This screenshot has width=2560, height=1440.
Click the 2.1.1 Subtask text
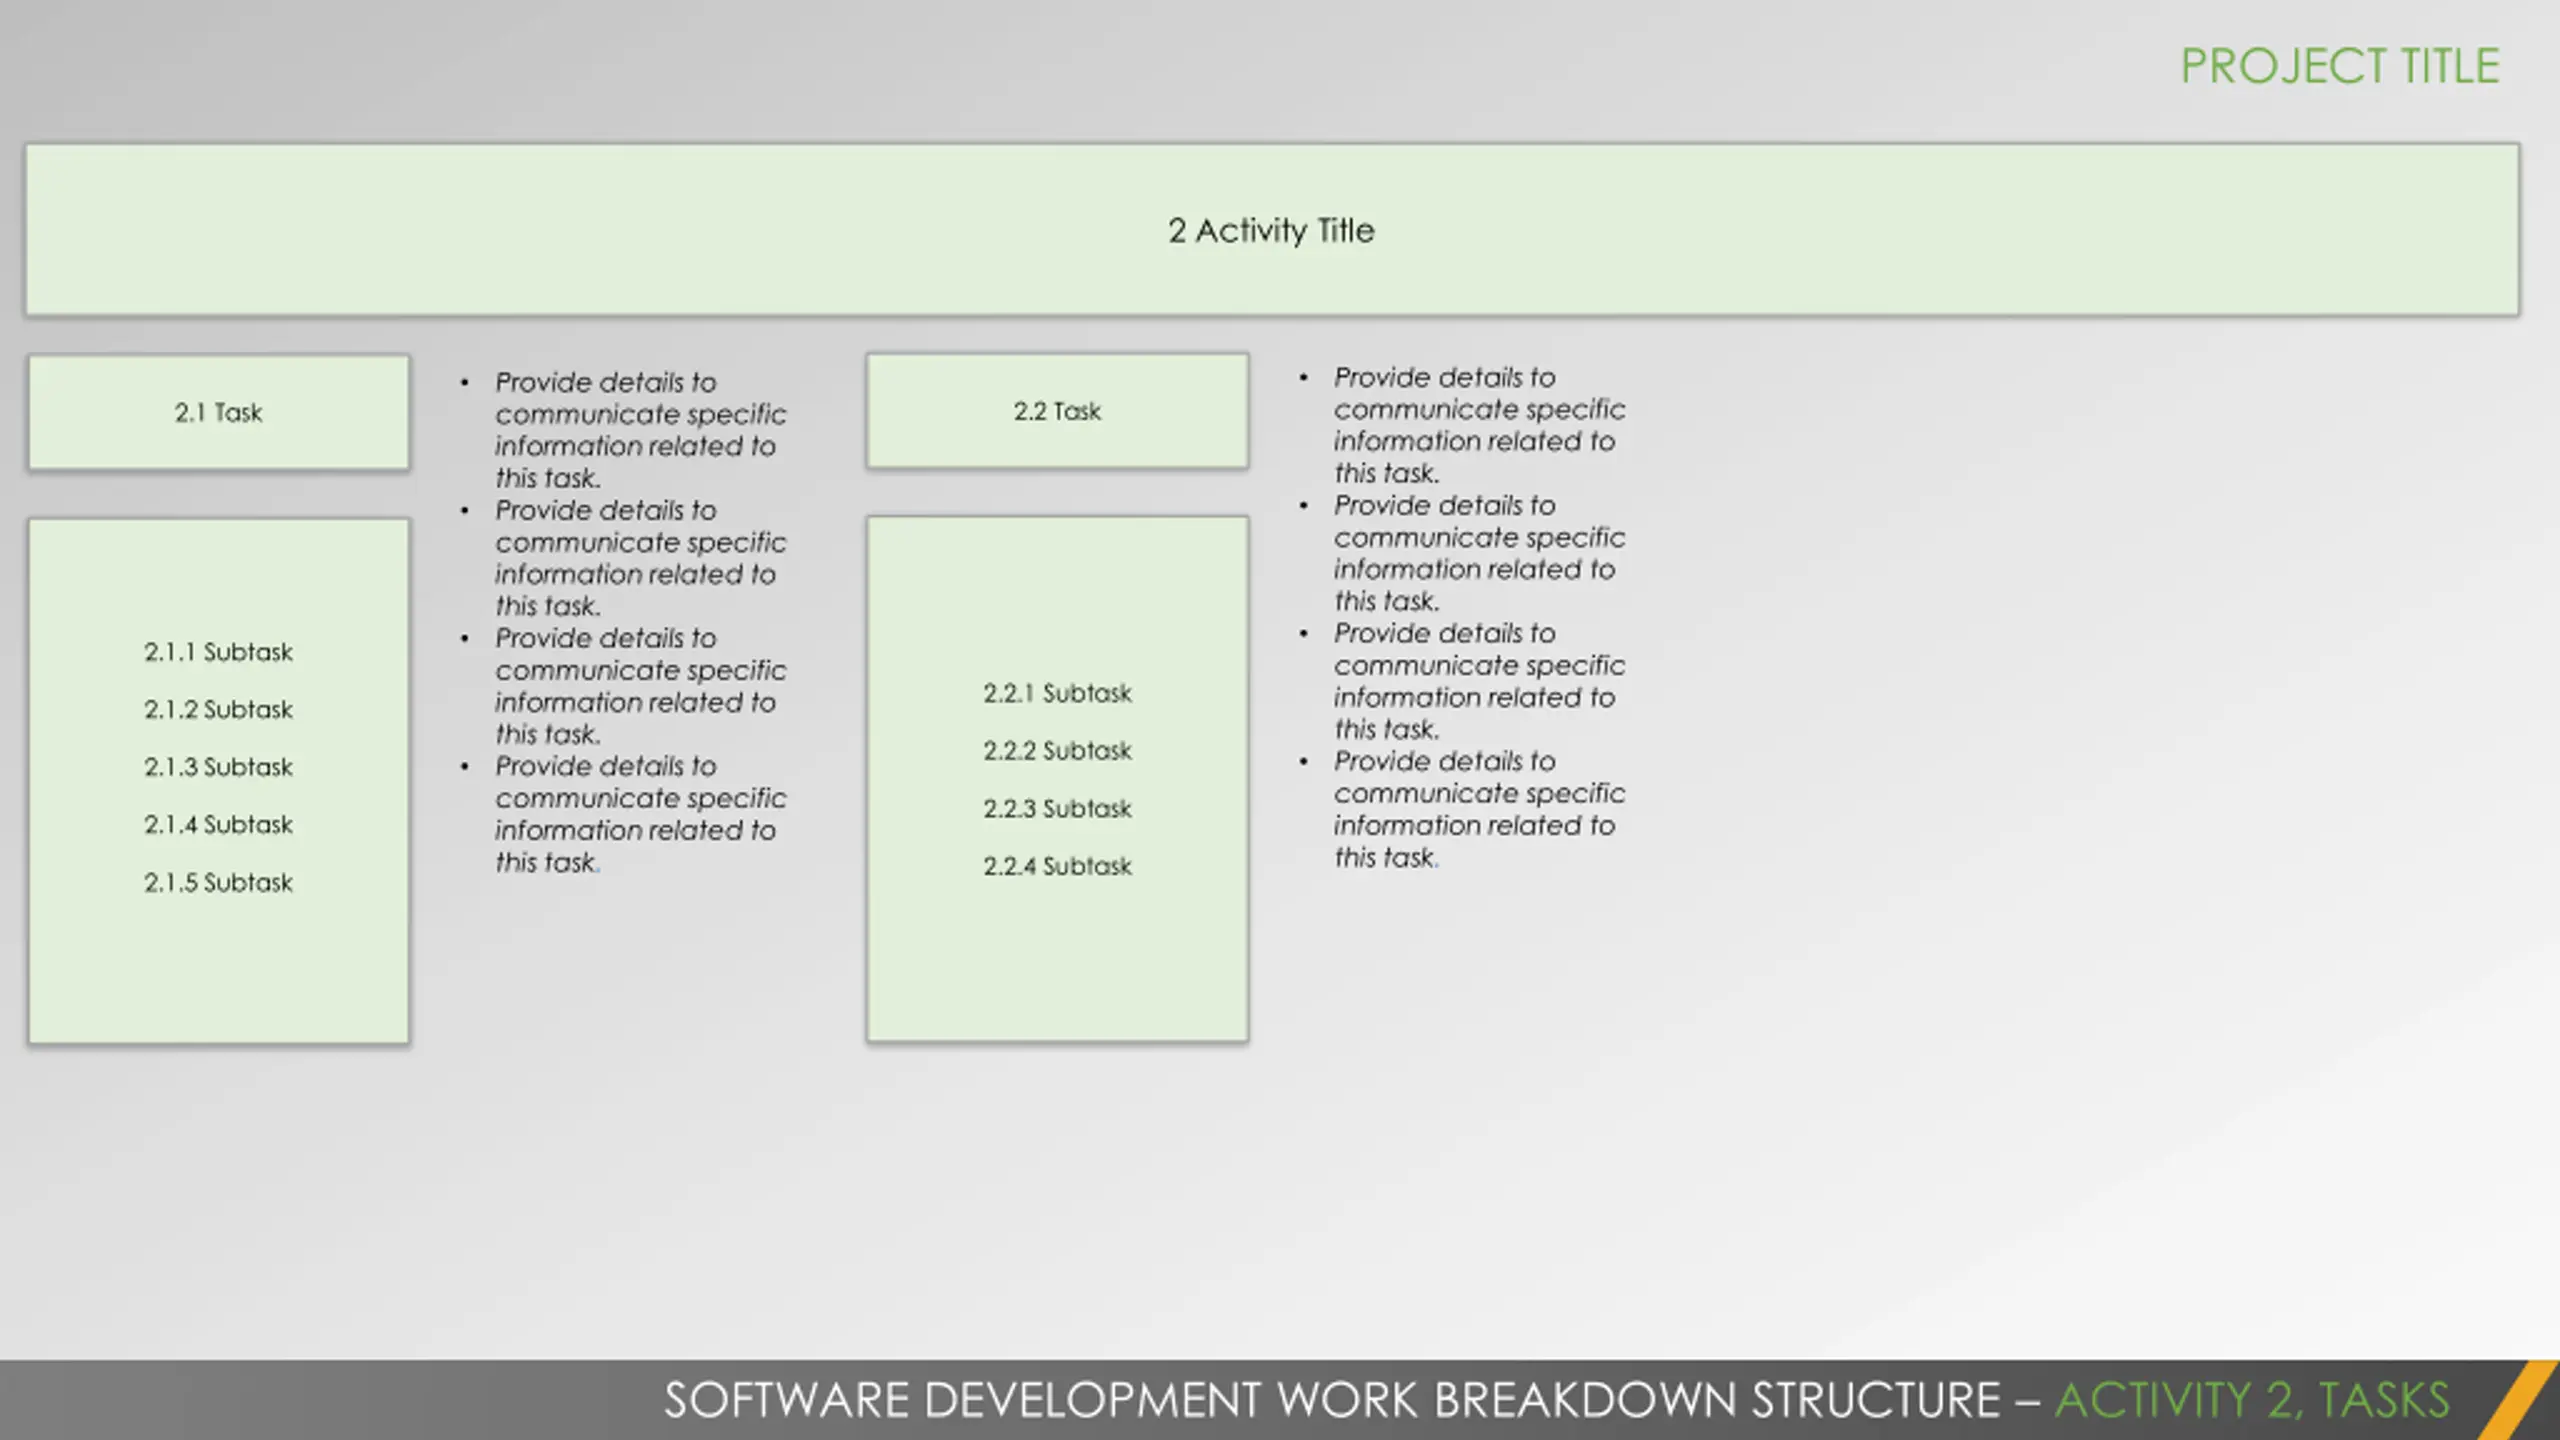pyautogui.click(x=219, y=652)
